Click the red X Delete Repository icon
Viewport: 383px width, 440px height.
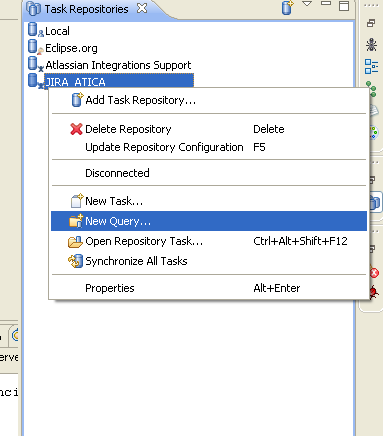(76, 129)
